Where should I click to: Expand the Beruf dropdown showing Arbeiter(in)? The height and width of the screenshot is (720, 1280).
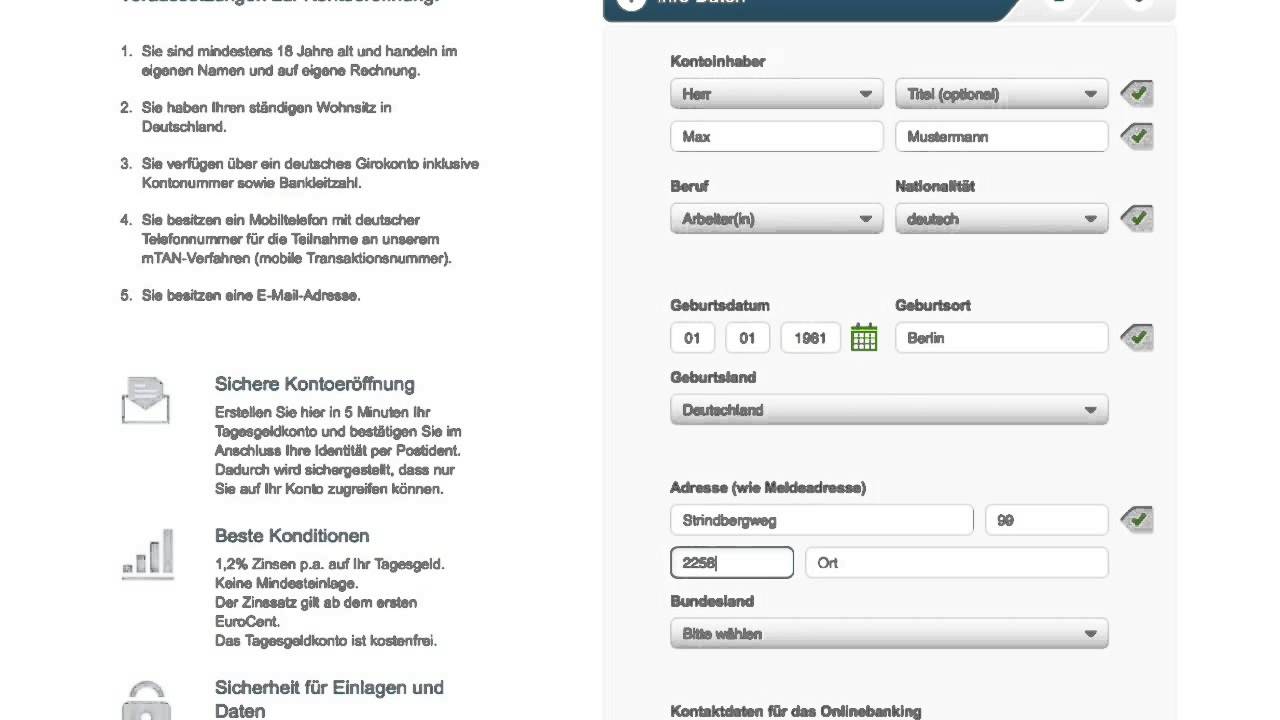point(776,219)
